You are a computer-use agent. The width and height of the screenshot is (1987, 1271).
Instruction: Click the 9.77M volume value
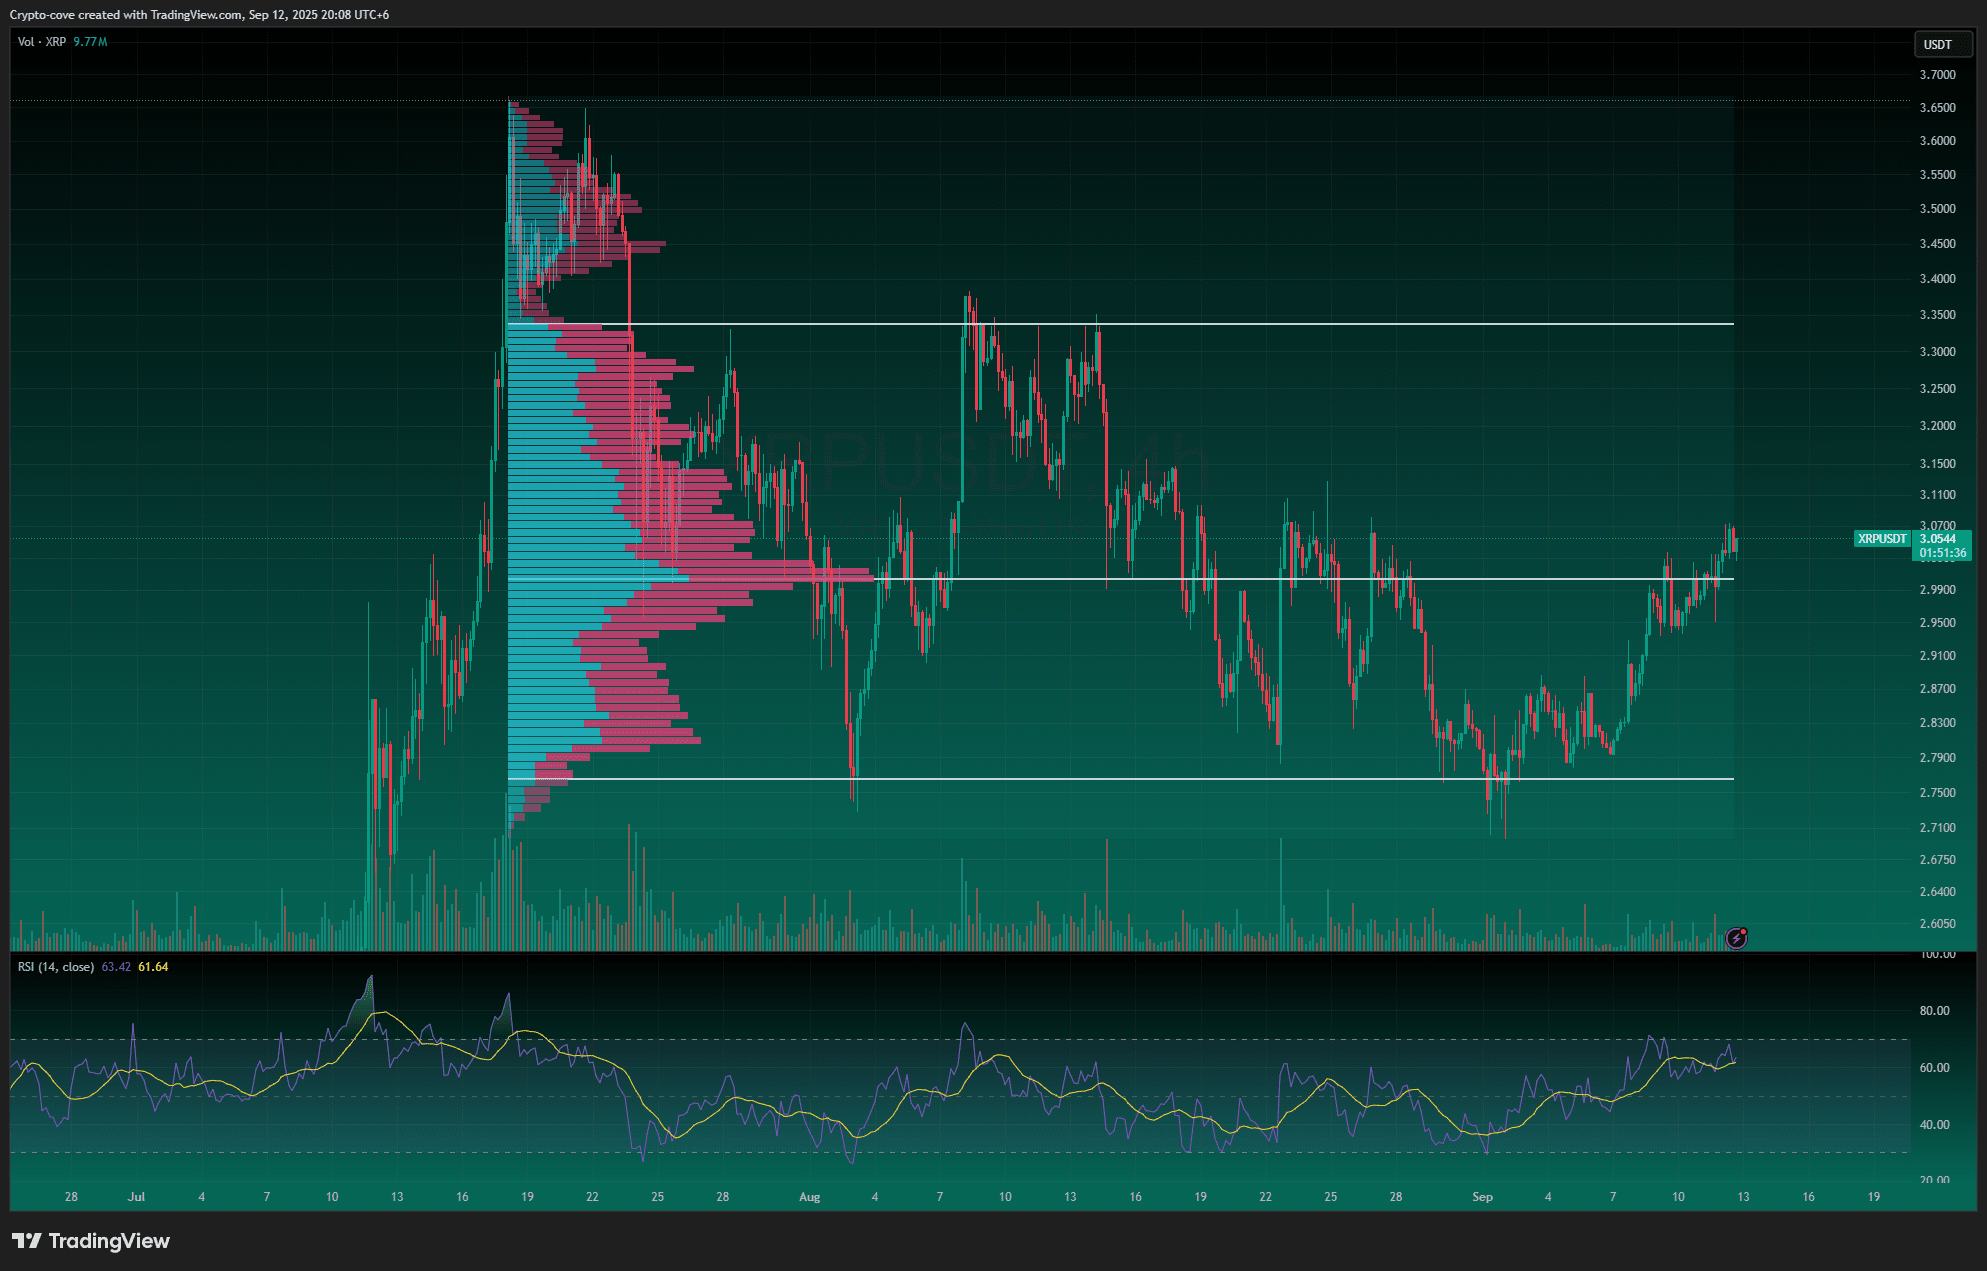click(x=90, y=42)
